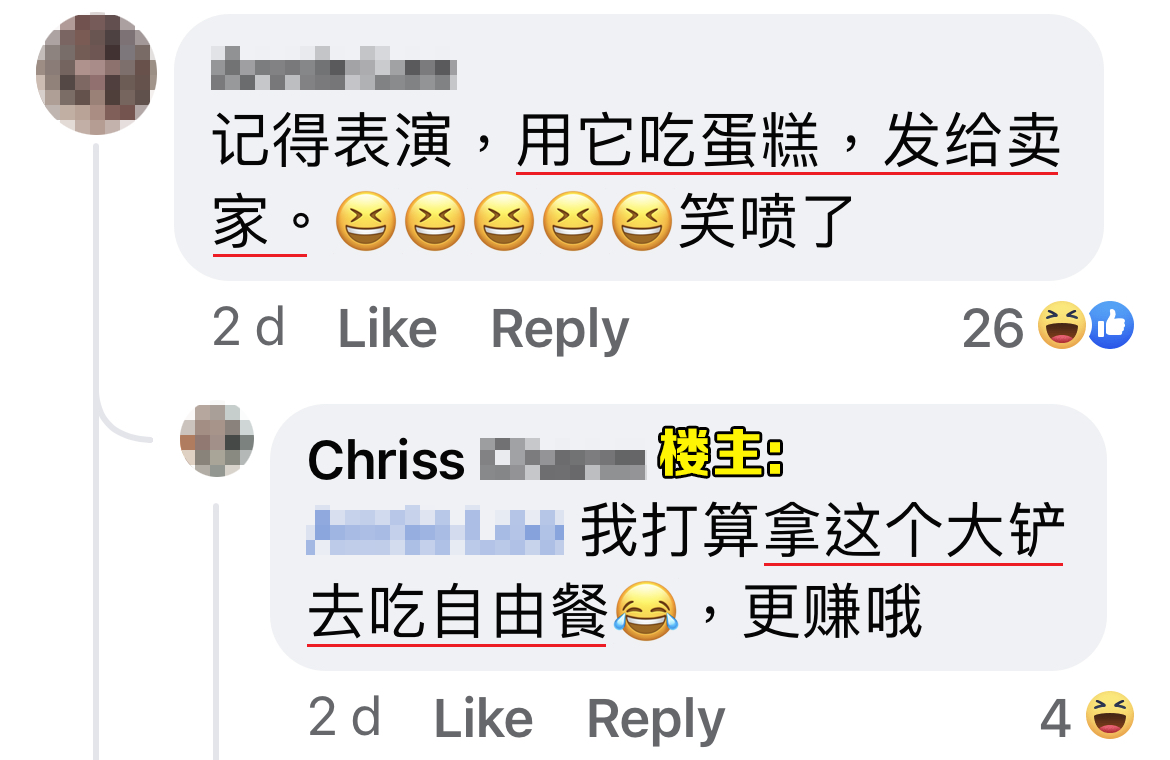Open the blue blurred mentioned user link

point(435,530)
